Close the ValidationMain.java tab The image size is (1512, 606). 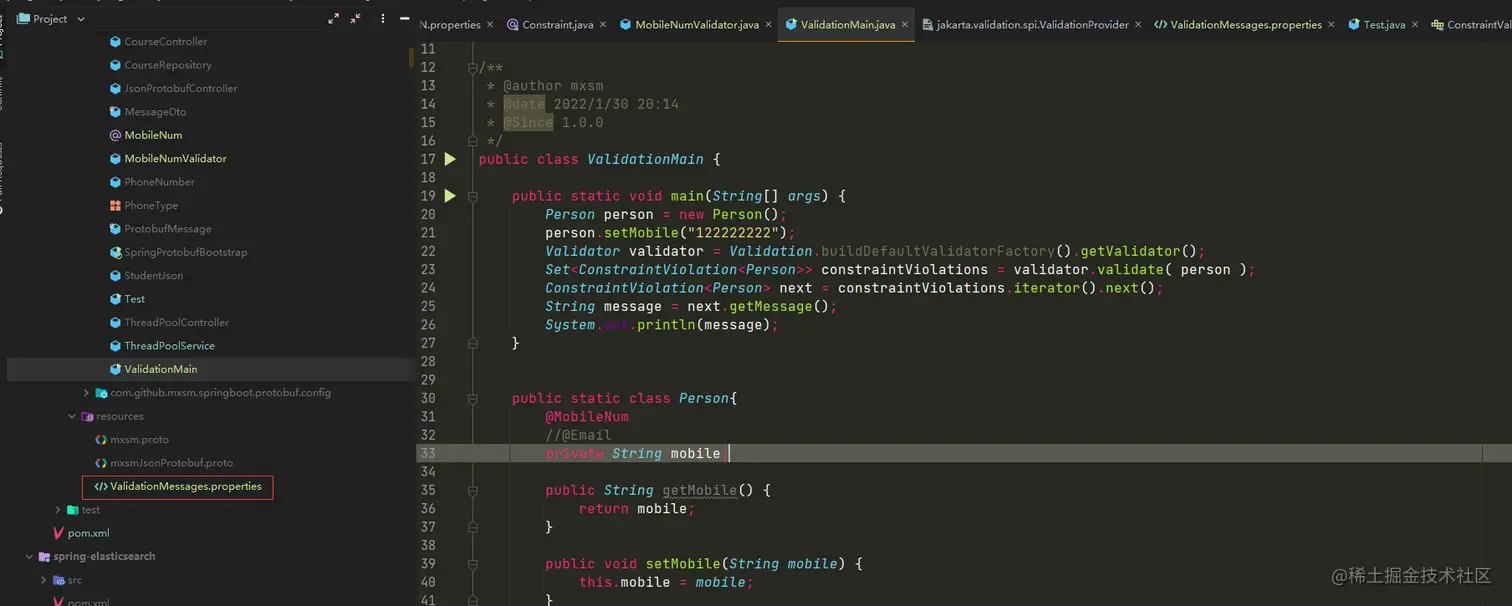(904, 25)
